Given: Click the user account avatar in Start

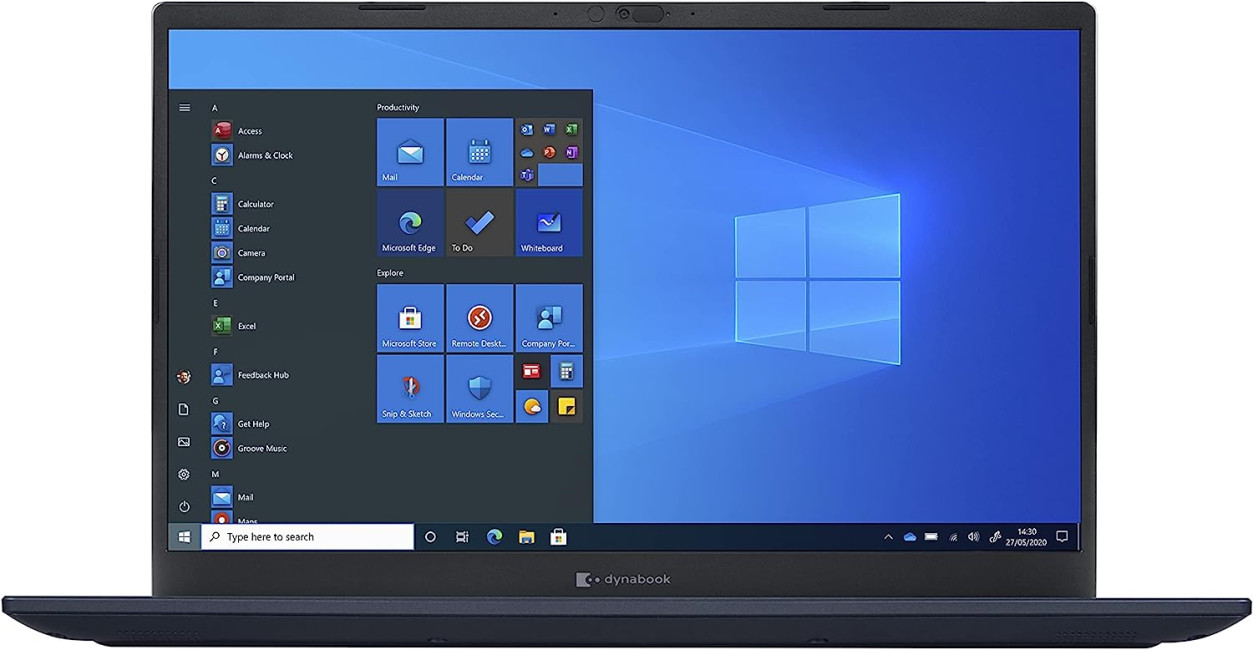Looking at the screenshot, I should pos(184,377).
